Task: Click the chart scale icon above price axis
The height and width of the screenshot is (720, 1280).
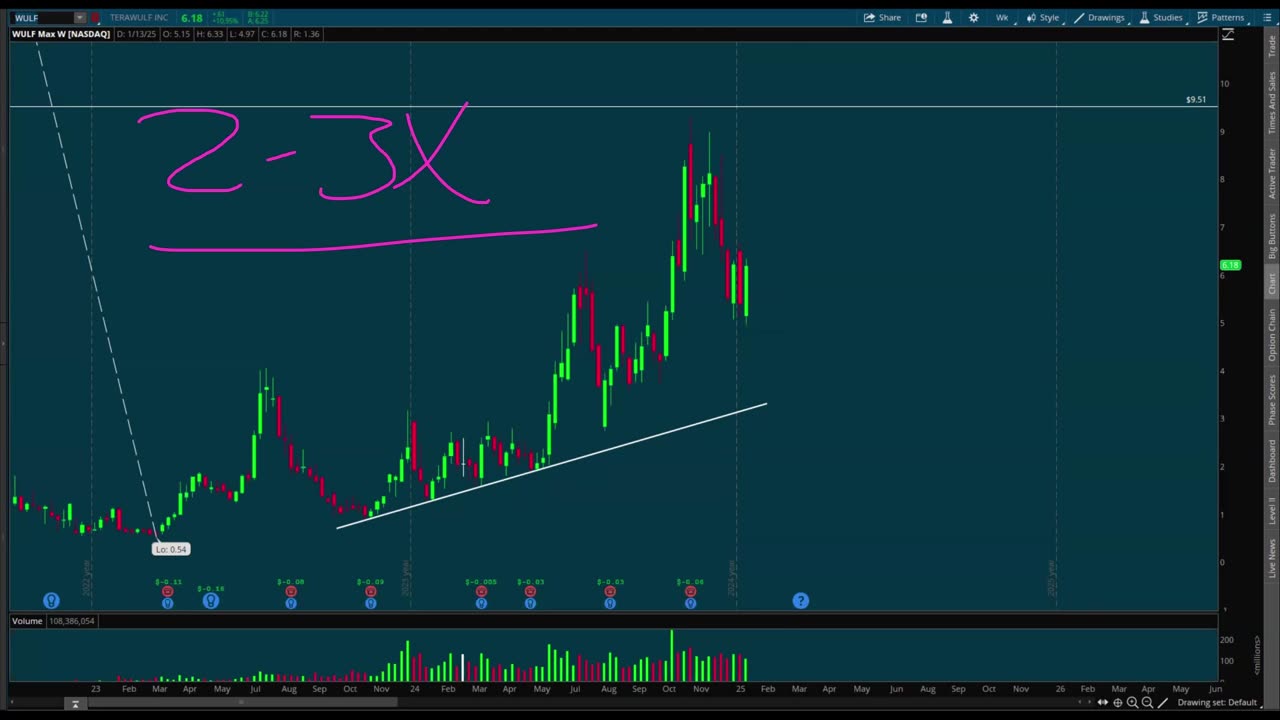Action: (1228, 35)
